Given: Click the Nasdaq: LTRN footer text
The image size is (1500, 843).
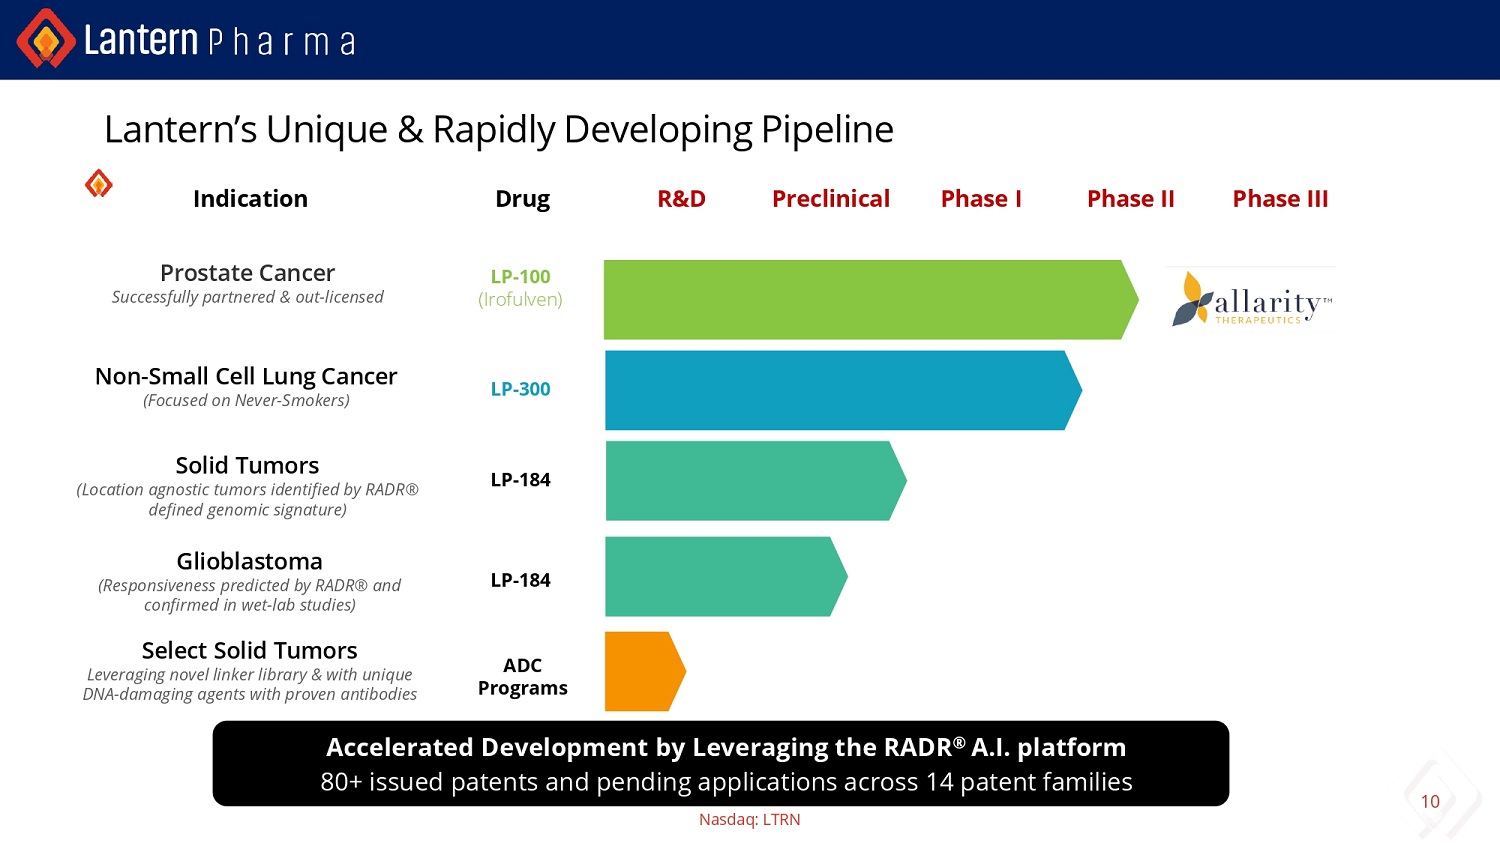Looking at the screenshot, I should click(749, 820).
